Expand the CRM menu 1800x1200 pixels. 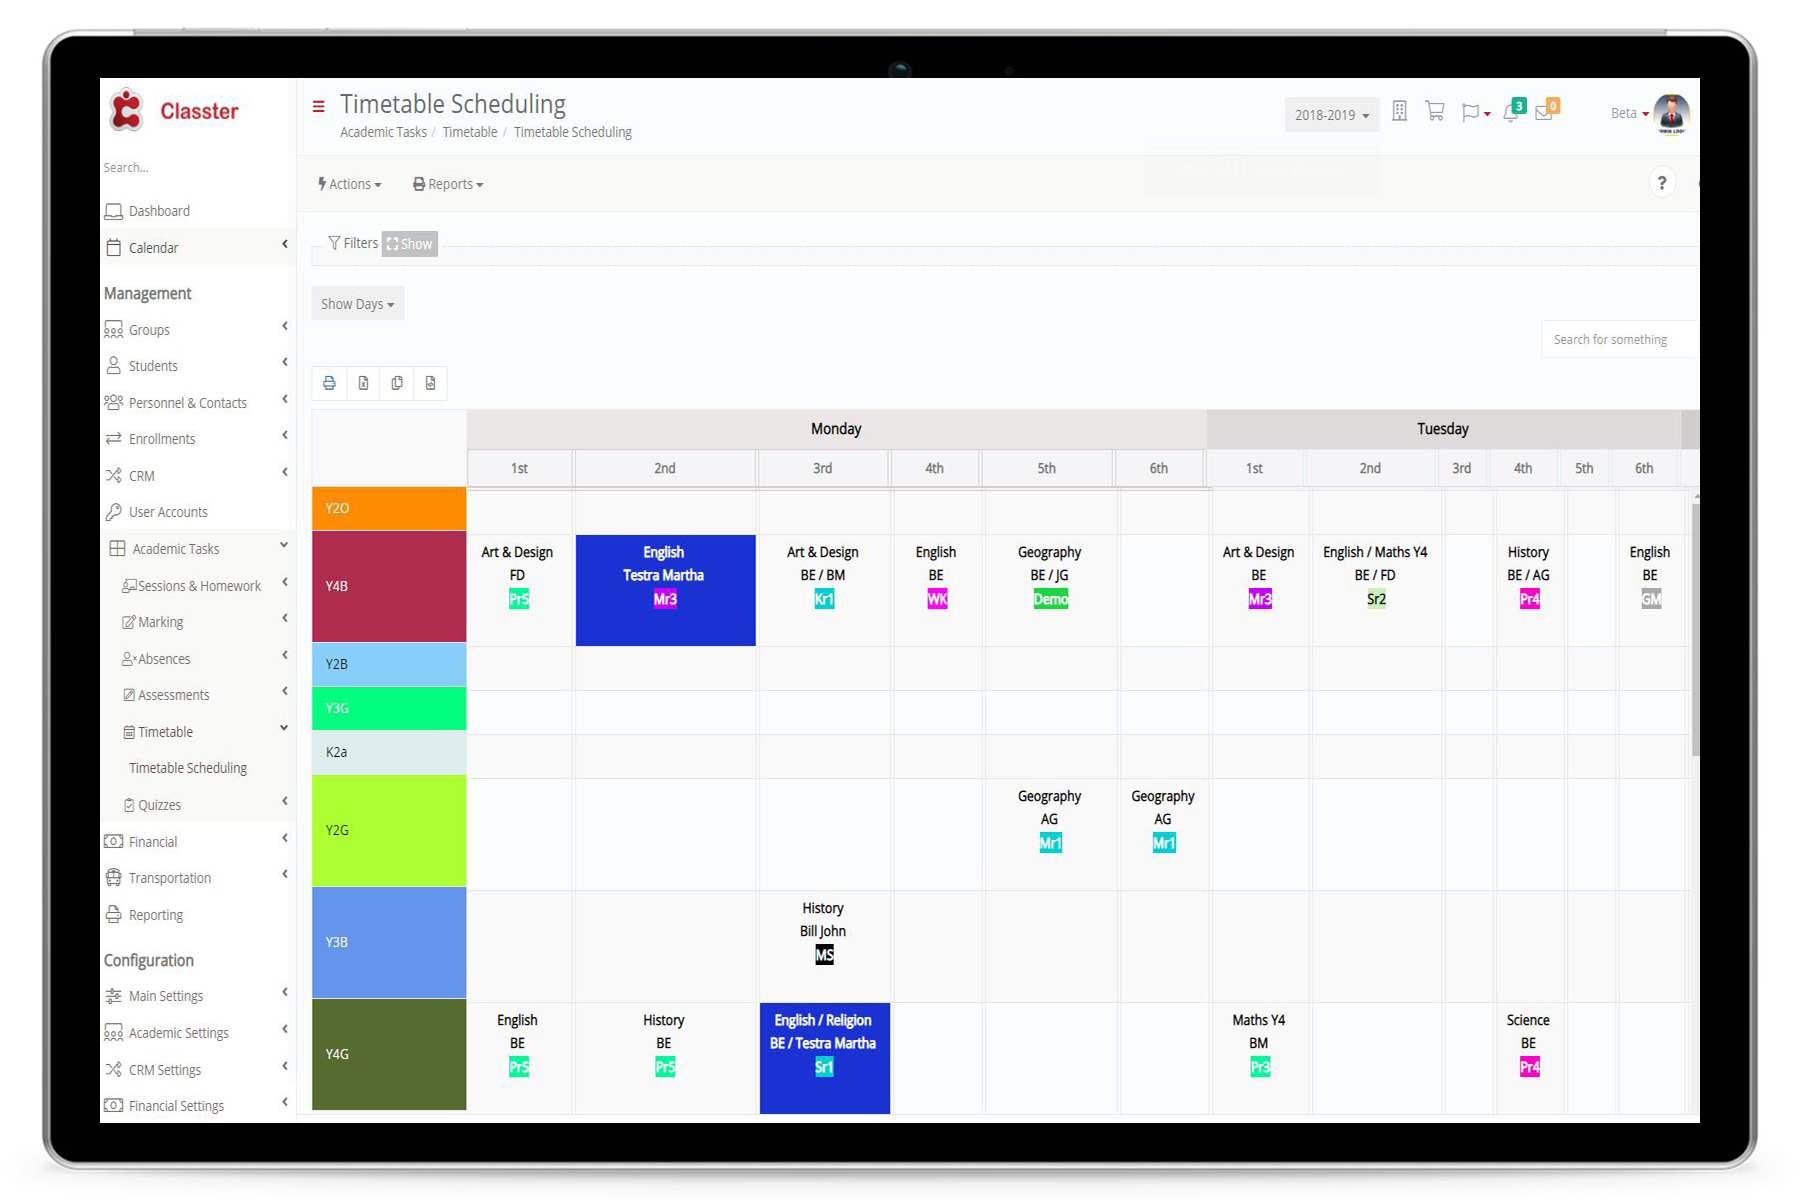click(x=196, y=475)
